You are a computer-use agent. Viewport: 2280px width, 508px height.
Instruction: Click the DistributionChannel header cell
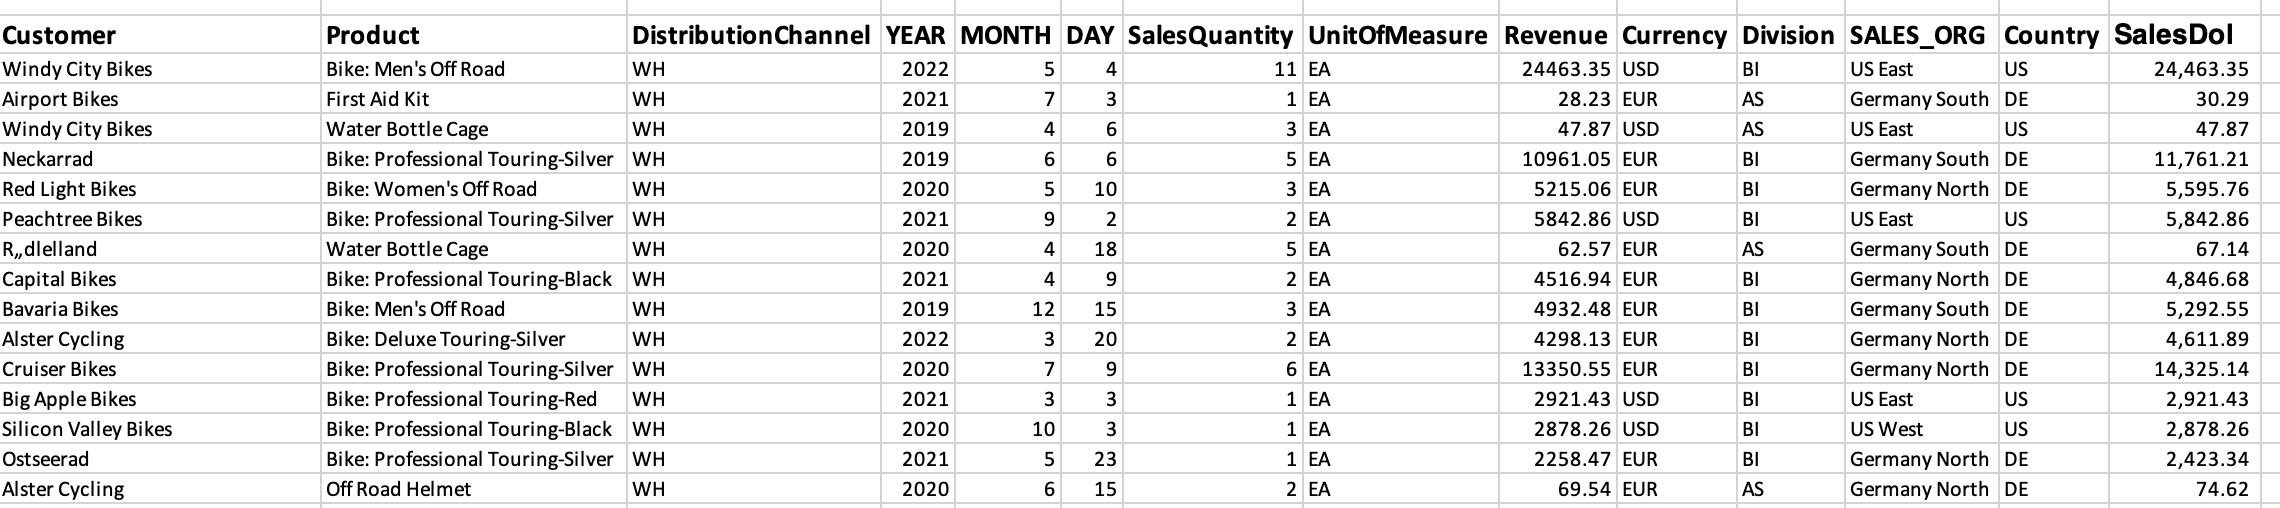(x=751, y=36)
